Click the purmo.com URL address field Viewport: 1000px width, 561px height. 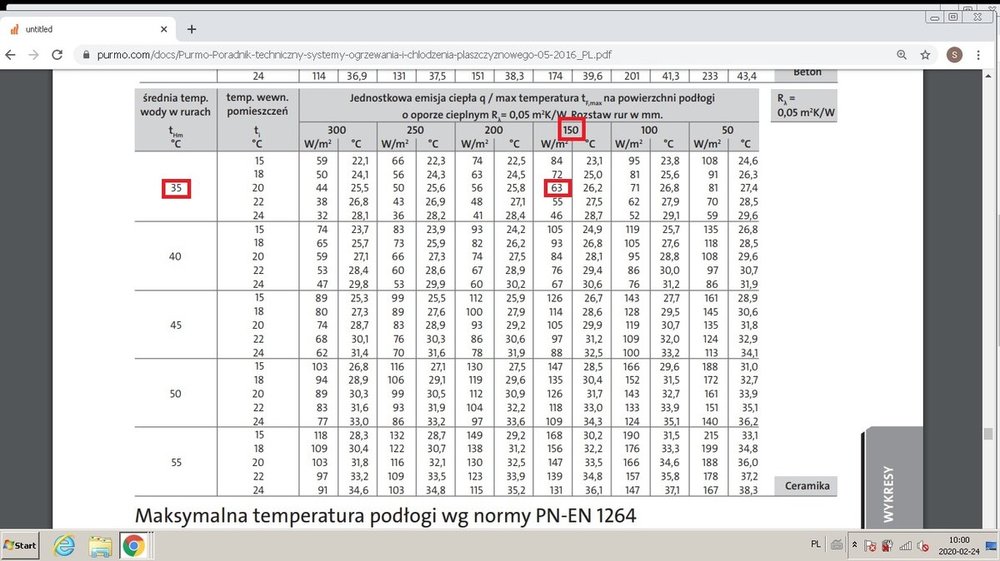click(x=400, y=55)
